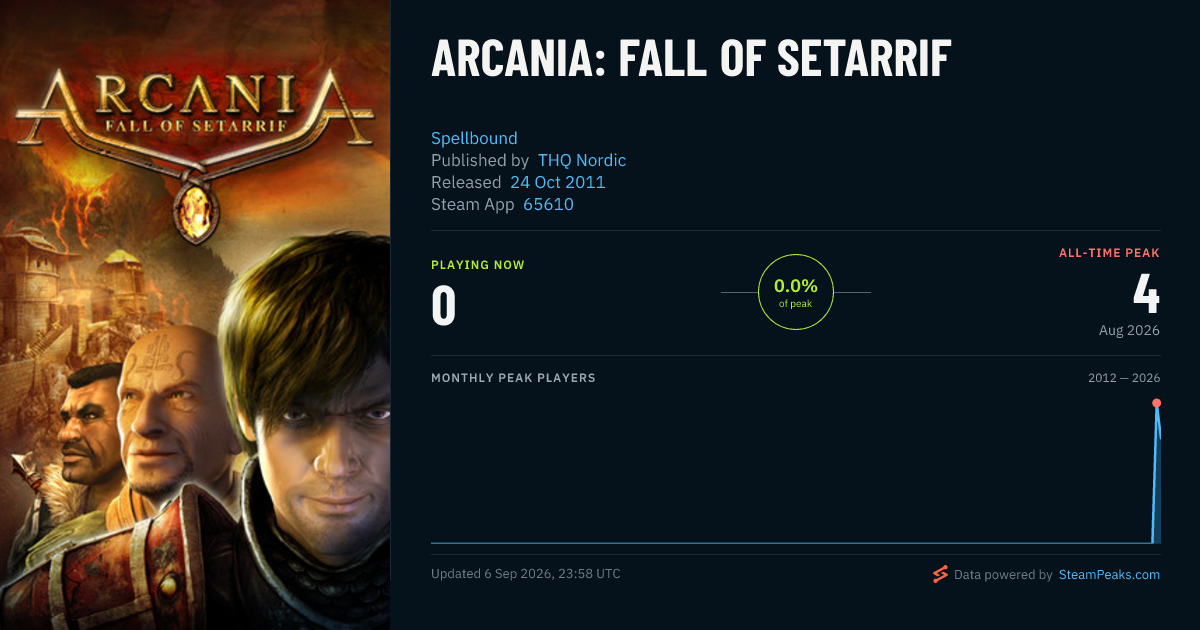The height and width of the screenshot is (630, 1200).
Task: Click the red peak marker on the chart
Action: [x=1156, y=403]
